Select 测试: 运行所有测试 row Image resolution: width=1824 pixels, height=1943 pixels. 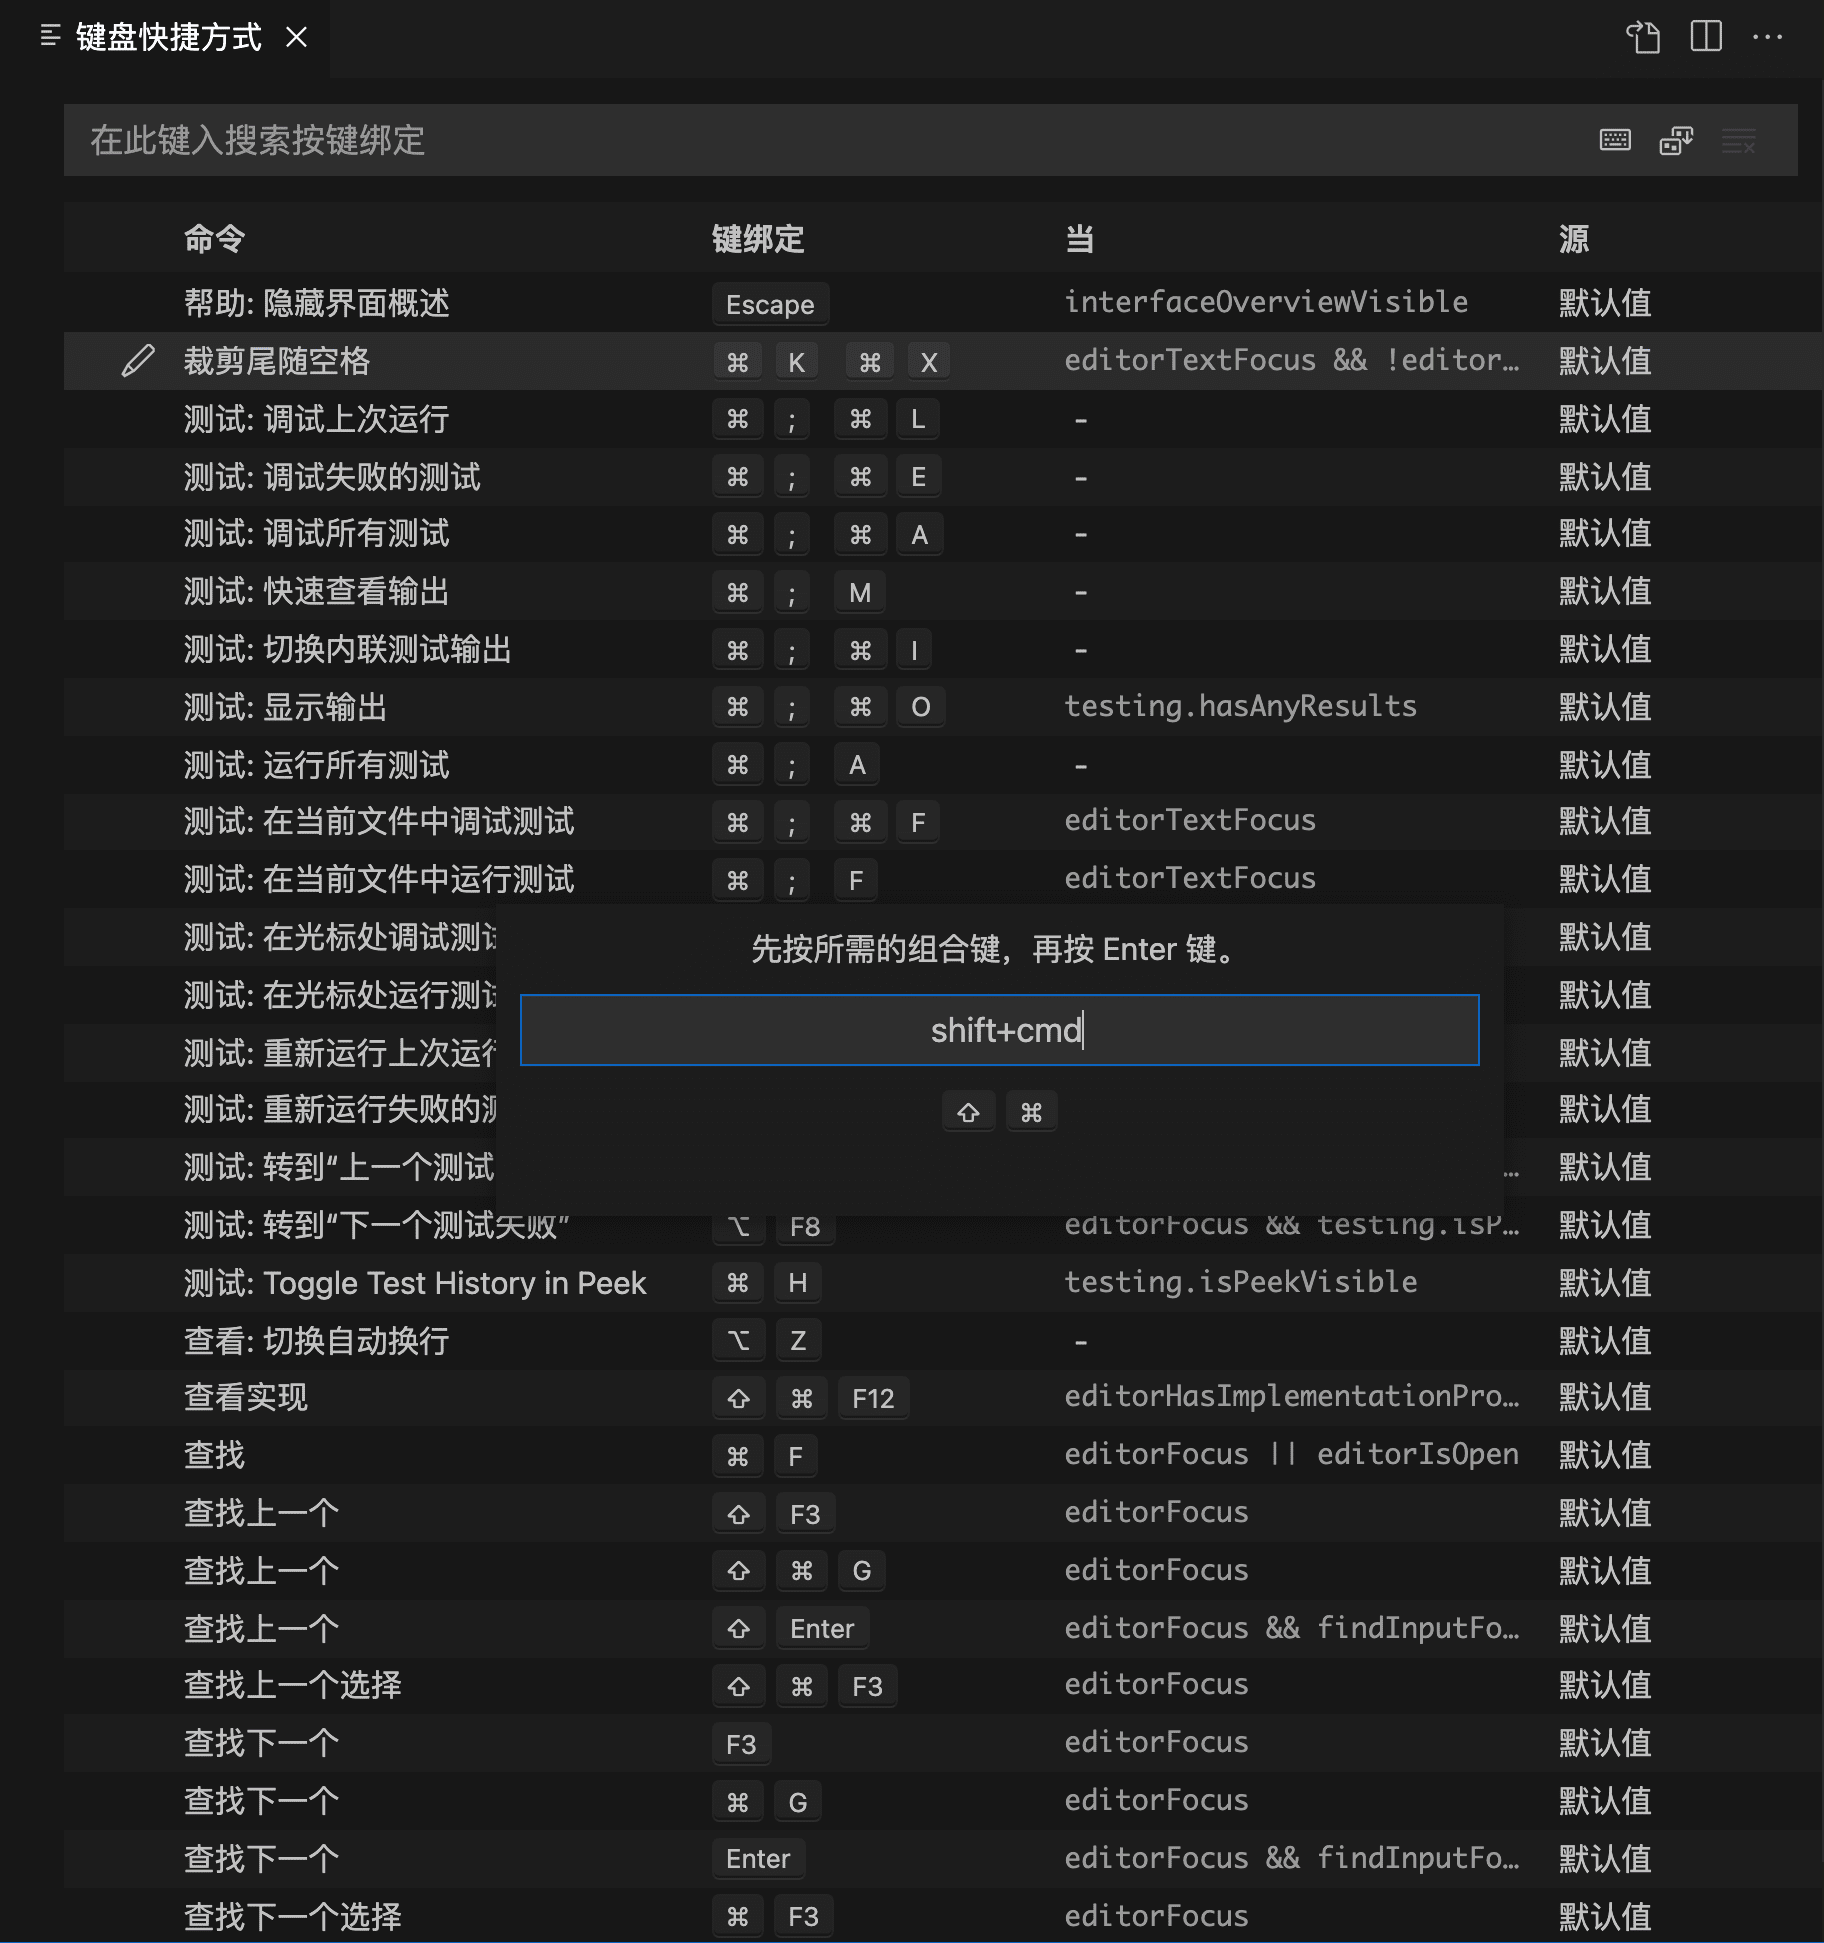[942, 765]
